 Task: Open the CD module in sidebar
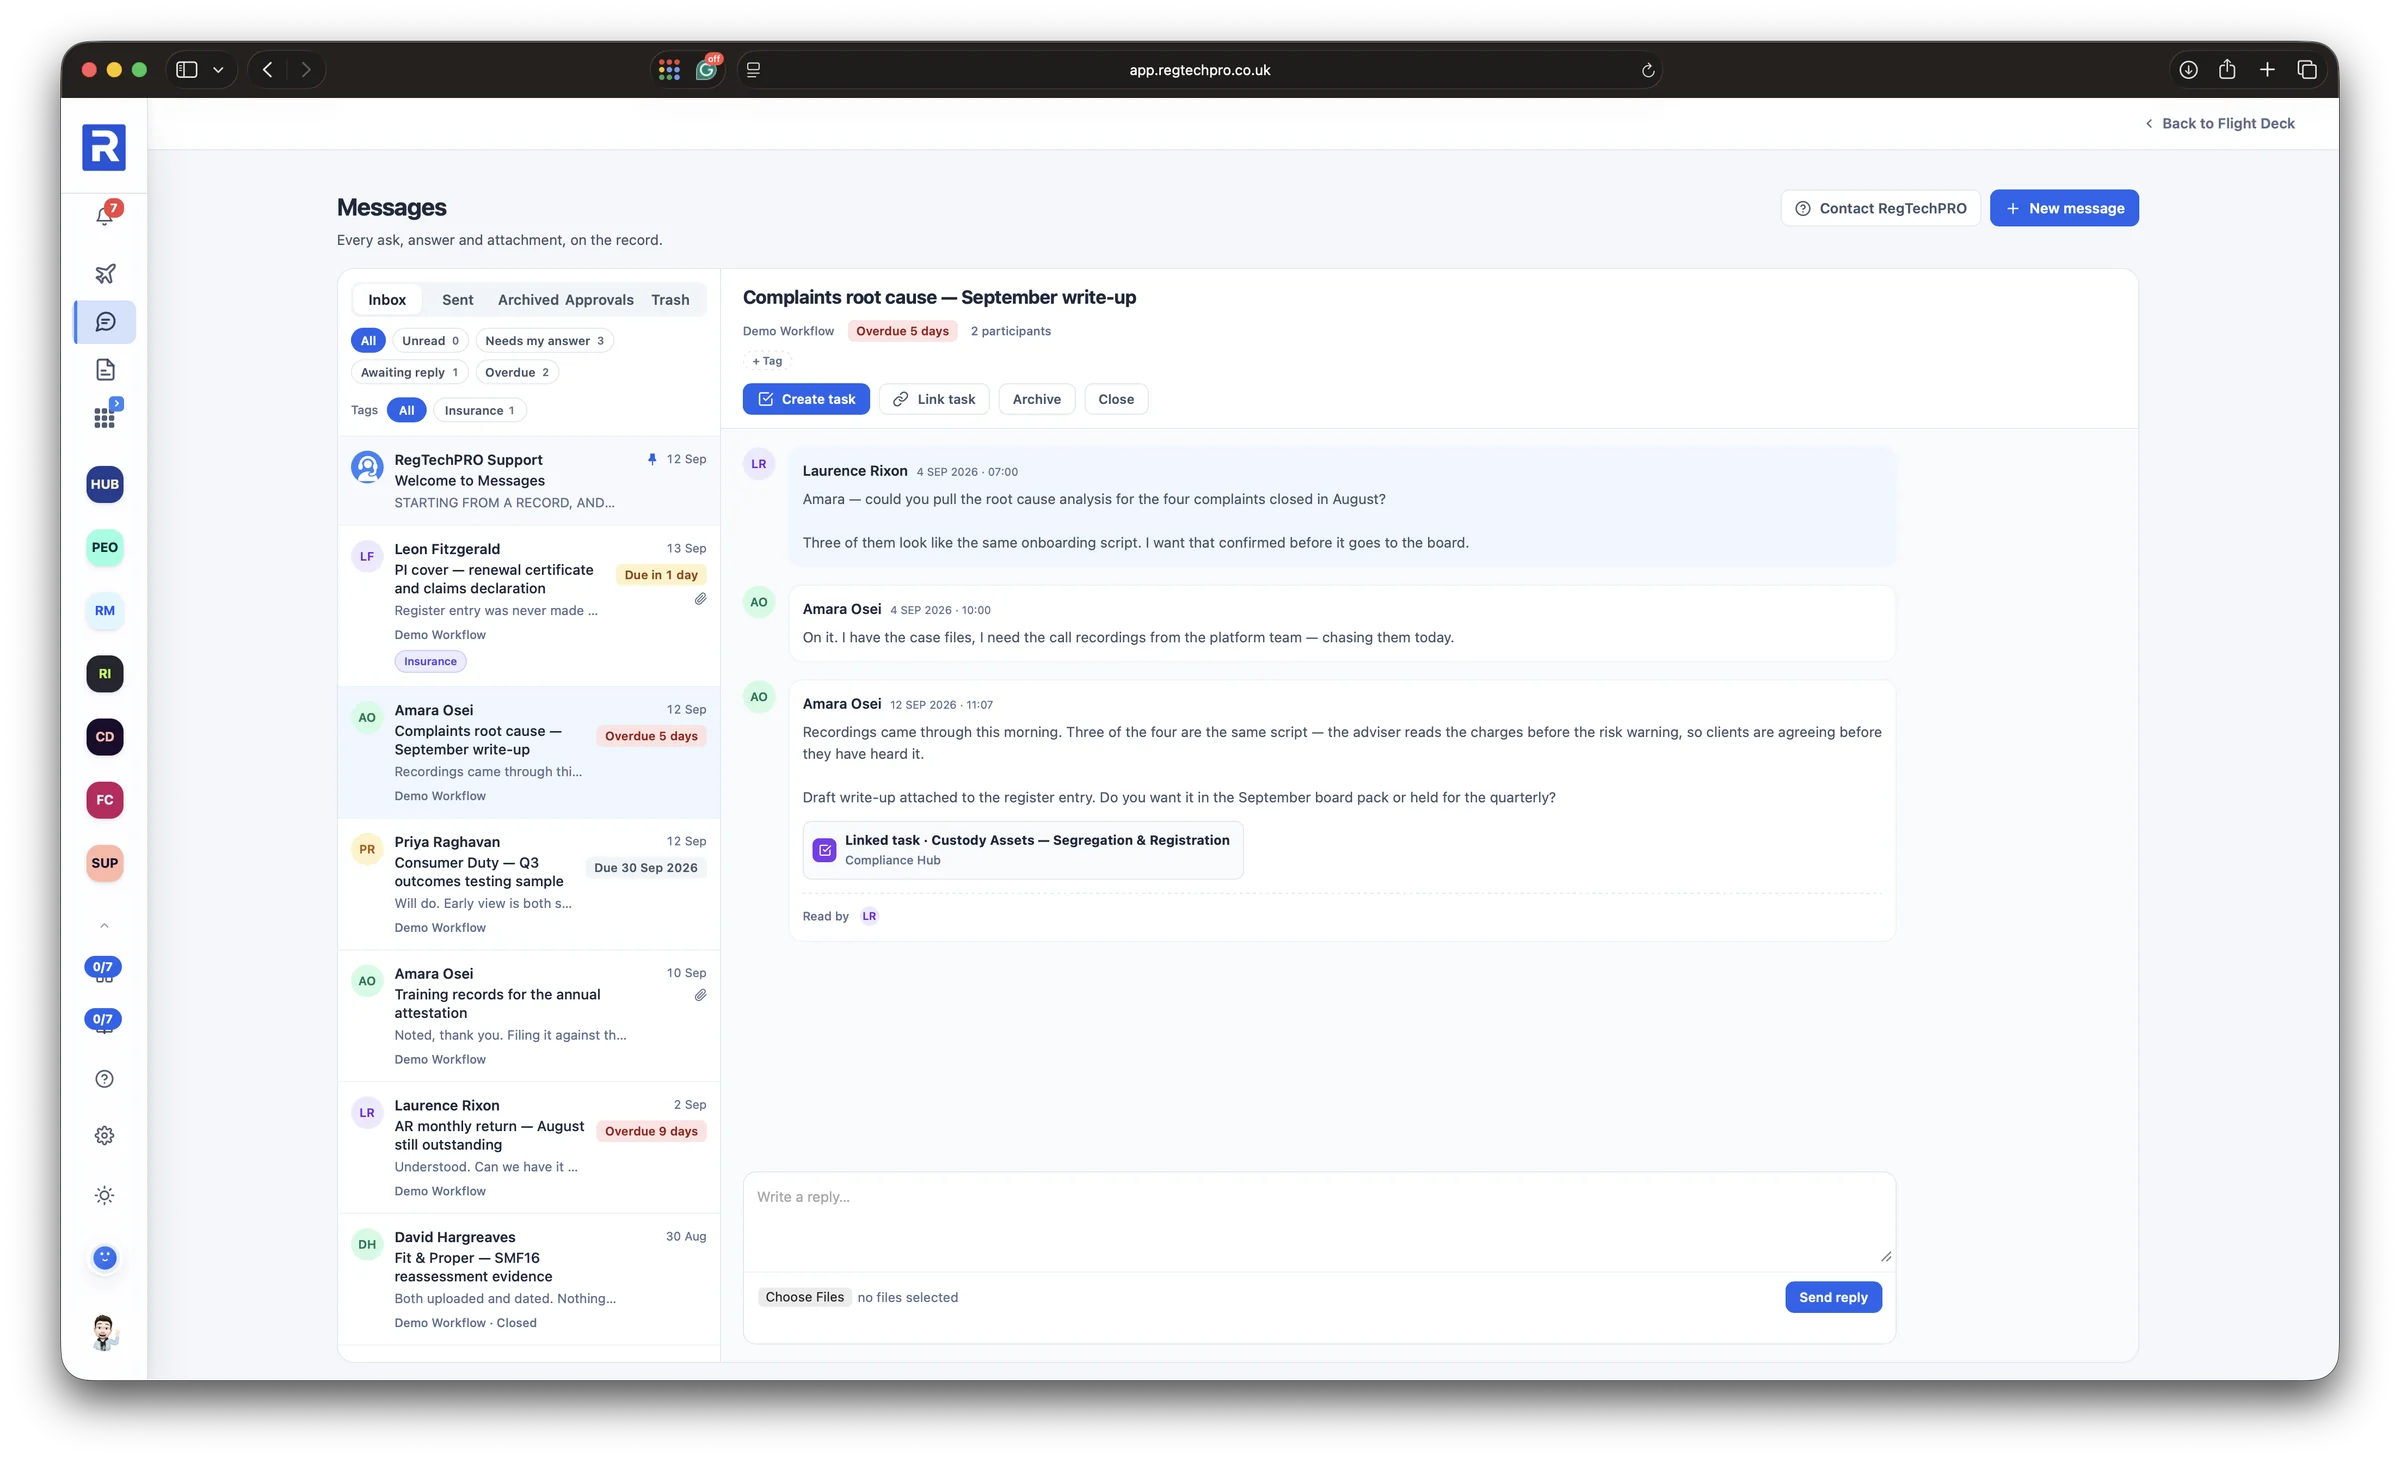pyautogui.click(x=105, y=737)
